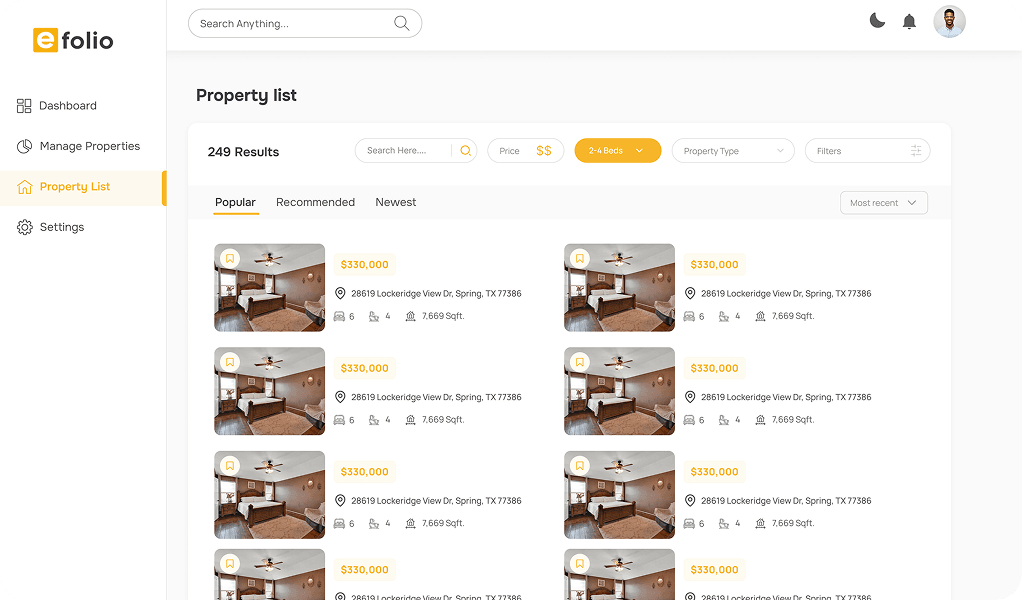Screen dimensions: 1022x600
Task: Bookmark the first property in right column
Action: pos(579,258)
